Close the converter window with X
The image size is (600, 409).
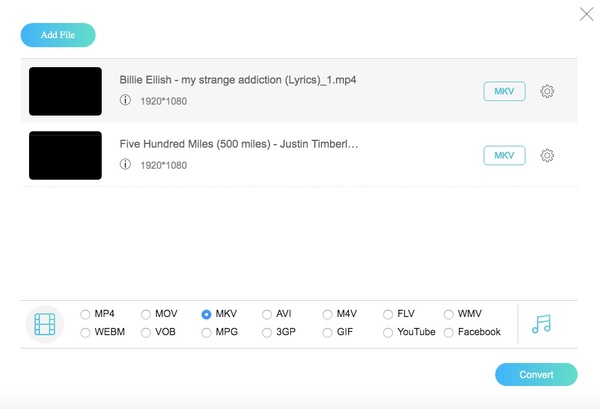pos(586,14)
